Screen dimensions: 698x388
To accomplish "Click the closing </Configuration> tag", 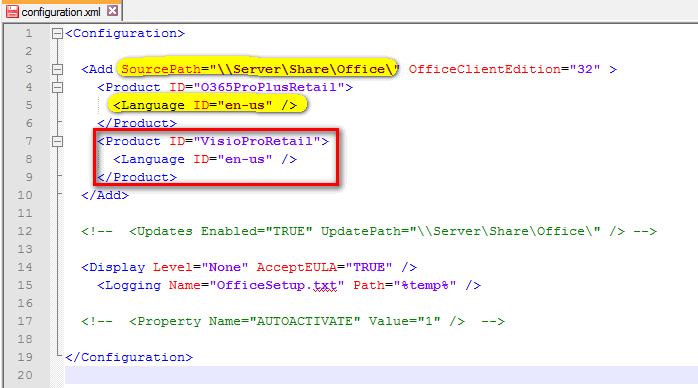I will pyautogui.click(x=129, y=357).
